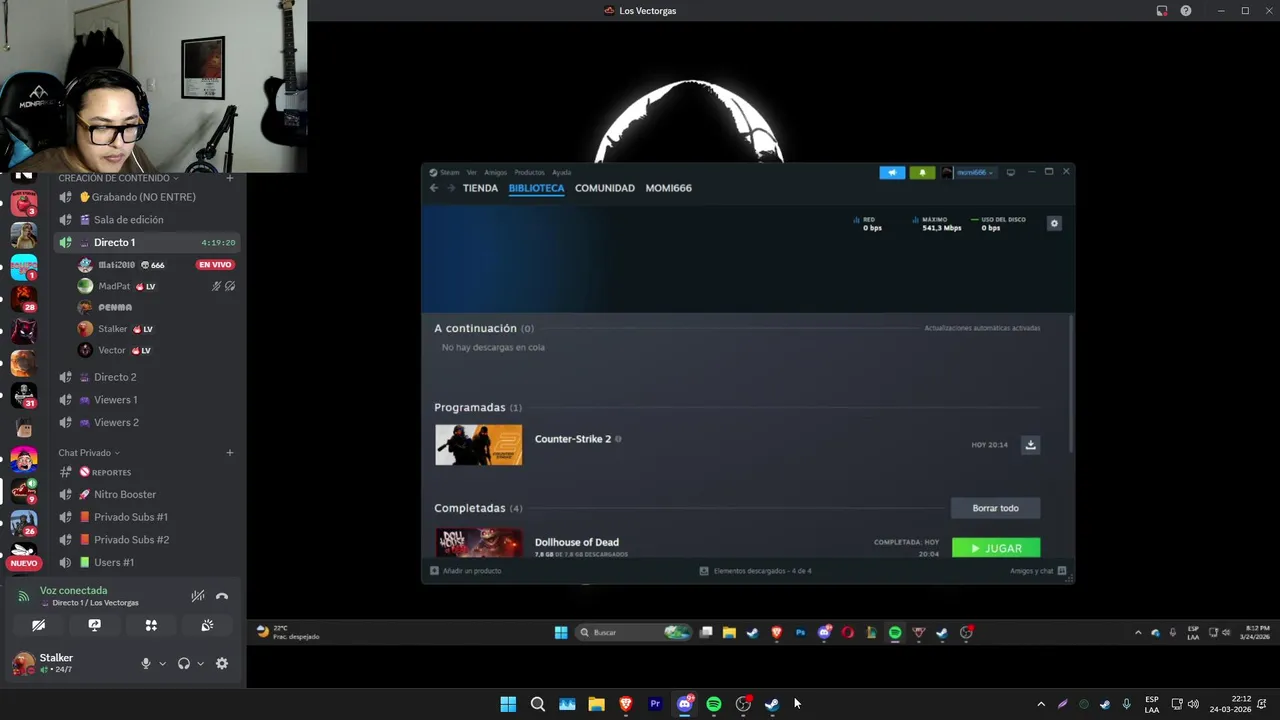Open Premiere Pro from the bottom taskbar

655,704
